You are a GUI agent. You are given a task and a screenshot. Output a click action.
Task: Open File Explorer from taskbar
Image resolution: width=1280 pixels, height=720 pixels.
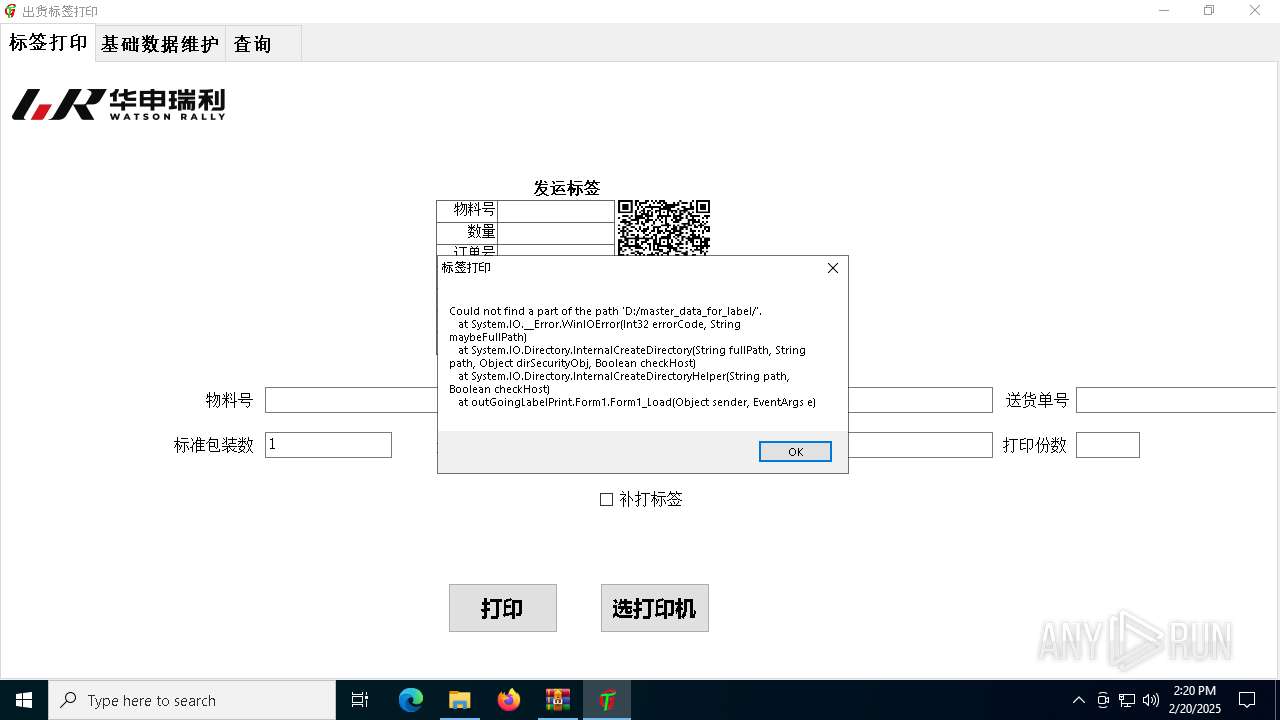pyautogui.click(x=459, y=700)
